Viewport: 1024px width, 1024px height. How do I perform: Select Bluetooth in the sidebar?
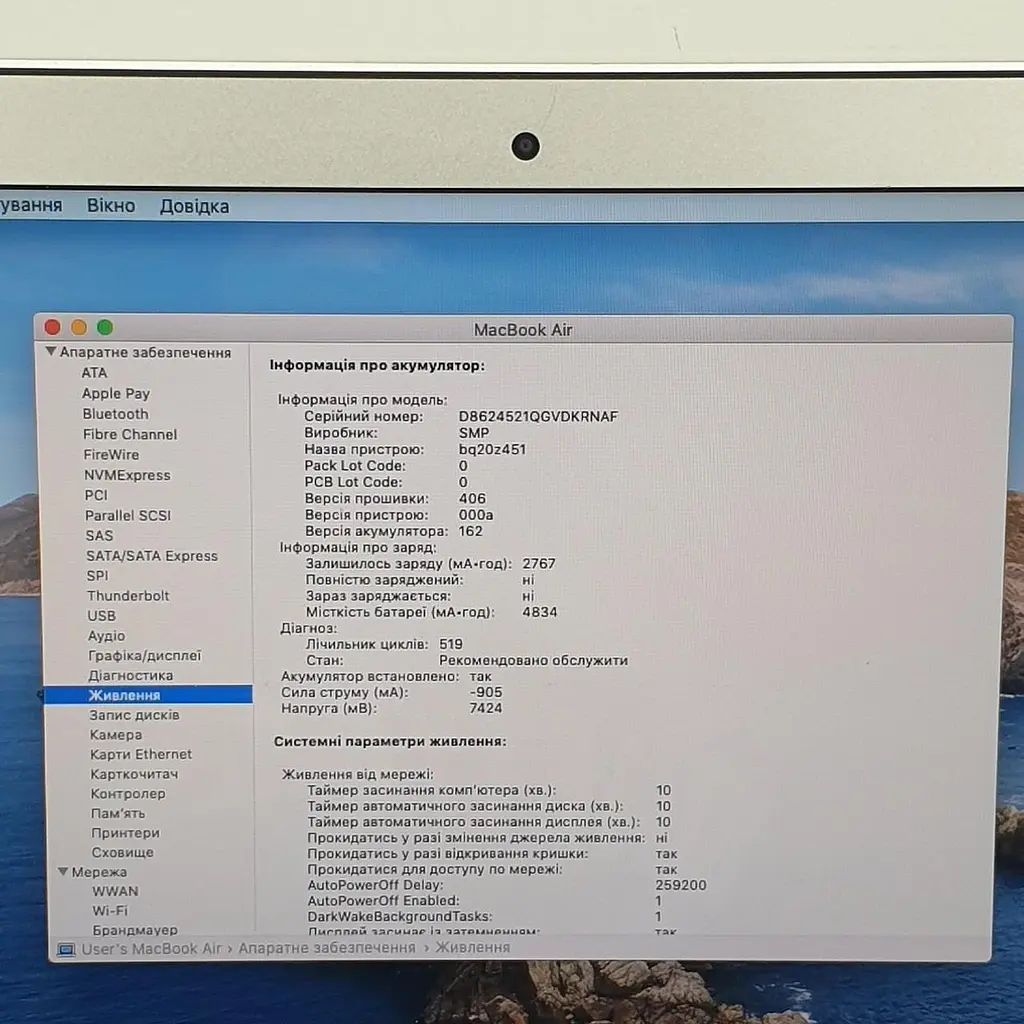(116, 413)
